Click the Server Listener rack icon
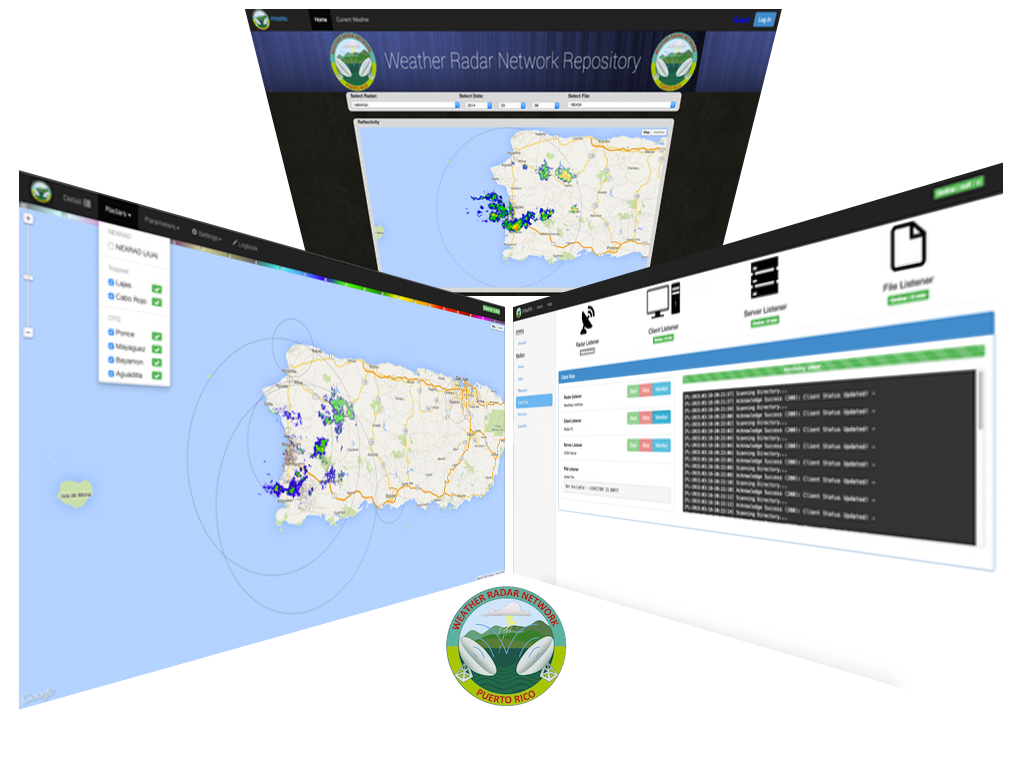1024x768 pixels. pyautogui.click(x=765, y=278)
